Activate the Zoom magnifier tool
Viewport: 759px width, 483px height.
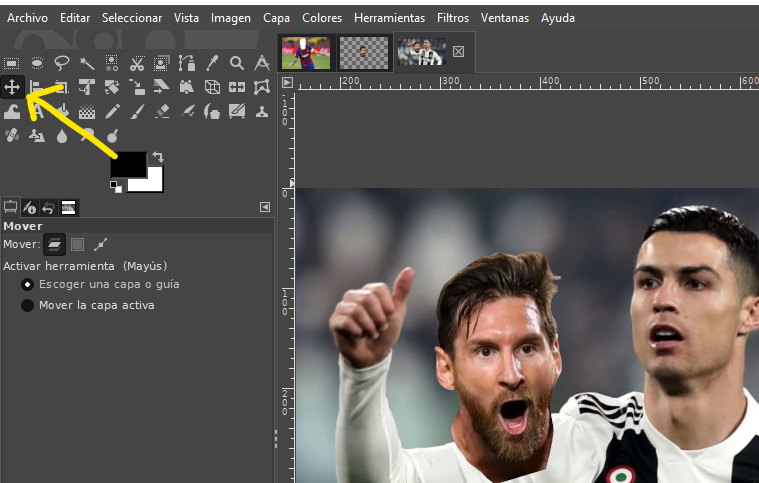(x=237, y=62)
